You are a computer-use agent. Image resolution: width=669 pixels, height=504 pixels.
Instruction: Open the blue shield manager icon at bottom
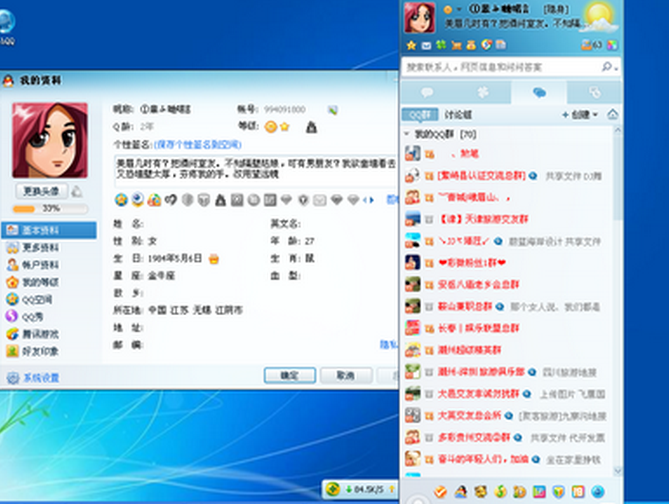coord(558,492)
